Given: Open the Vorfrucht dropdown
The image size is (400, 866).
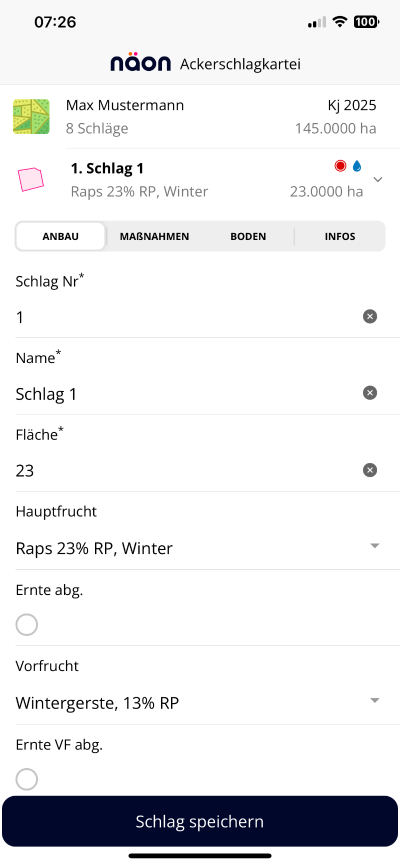Looking at the screenshot, I should point(199,703).
